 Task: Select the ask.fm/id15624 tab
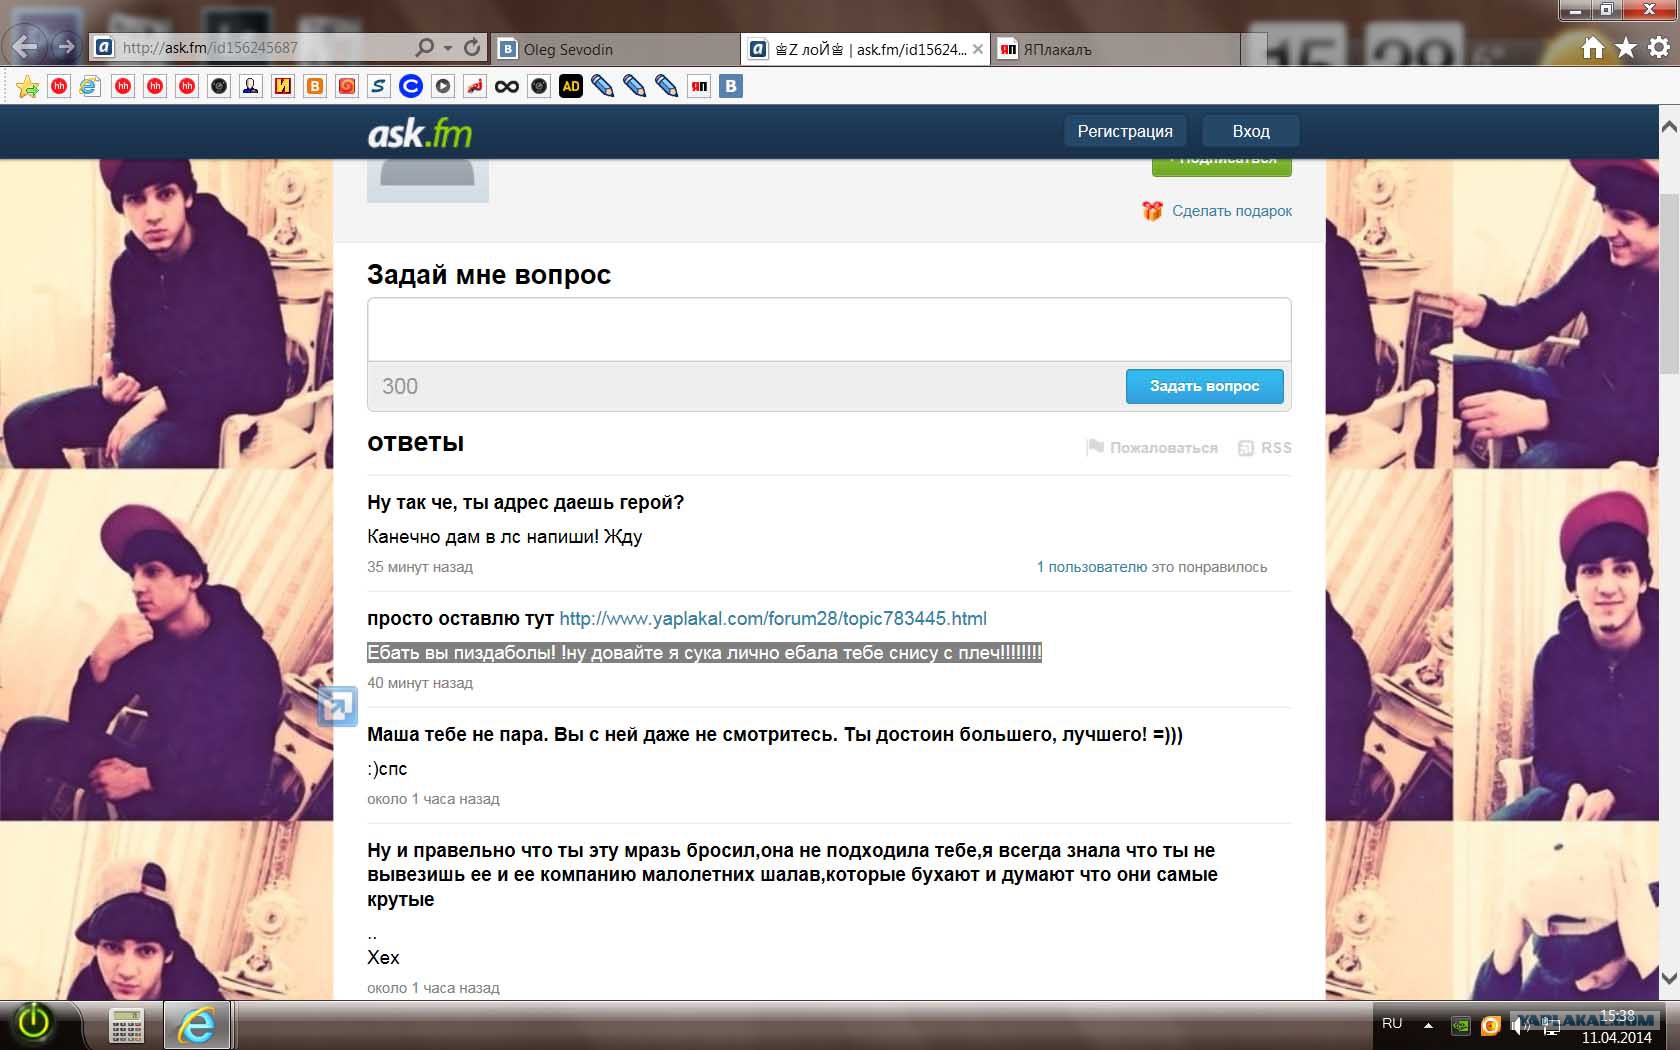(x=866, y=49)
